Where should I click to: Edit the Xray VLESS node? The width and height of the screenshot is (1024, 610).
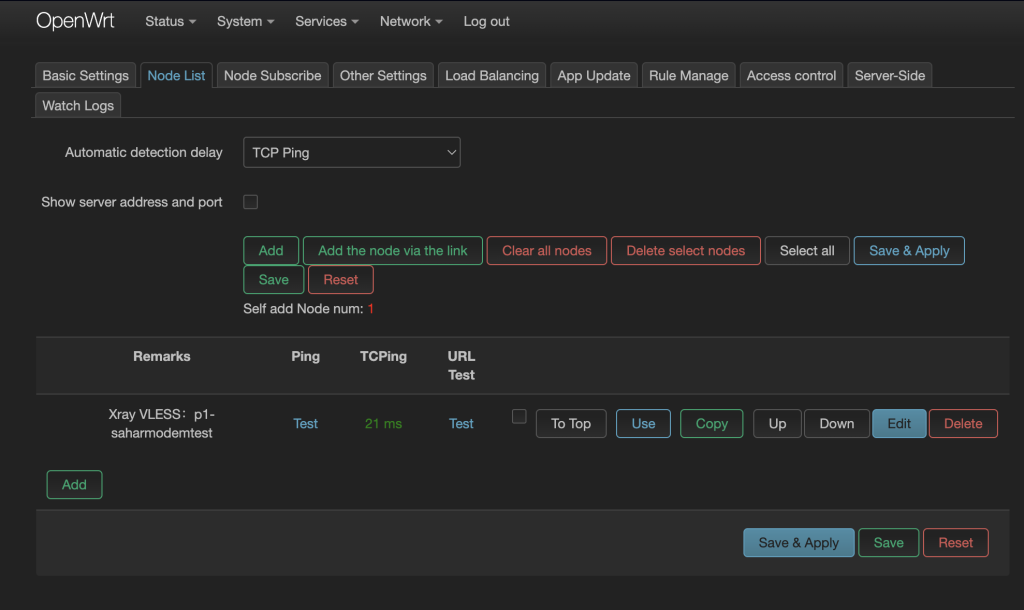click(x=899, y=423)
